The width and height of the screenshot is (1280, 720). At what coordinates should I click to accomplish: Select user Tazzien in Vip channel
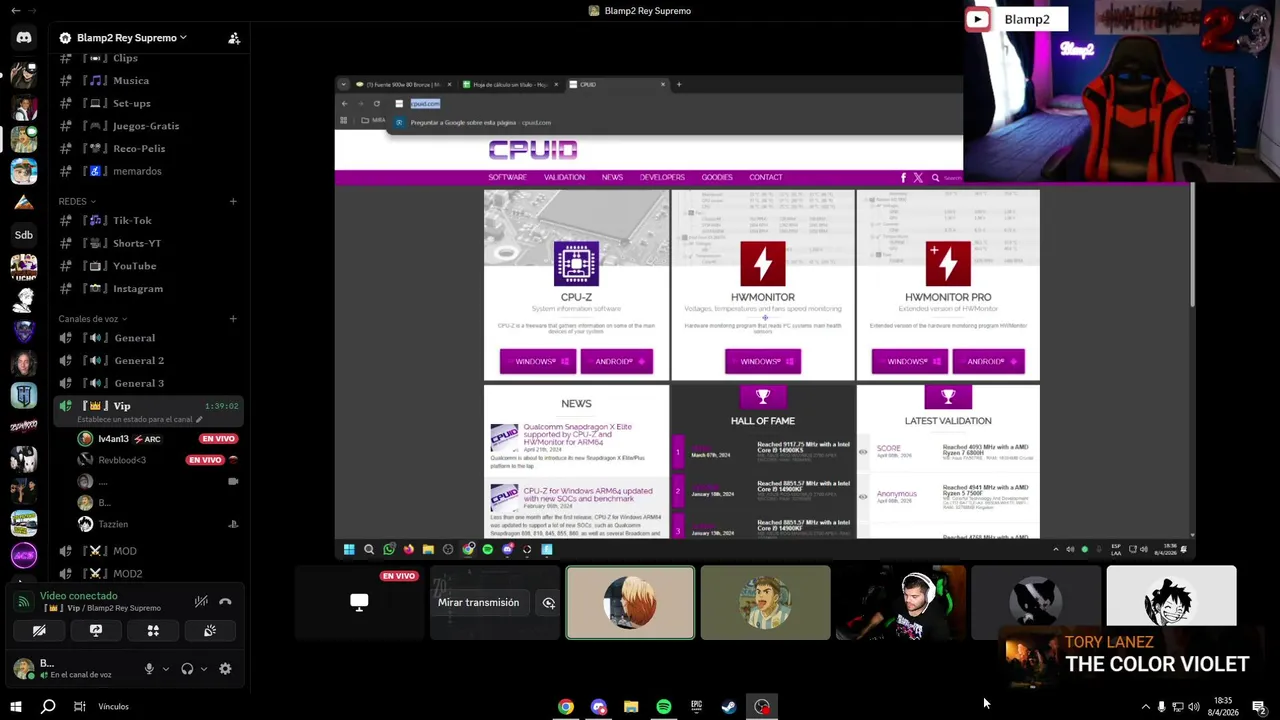[113, 524]
